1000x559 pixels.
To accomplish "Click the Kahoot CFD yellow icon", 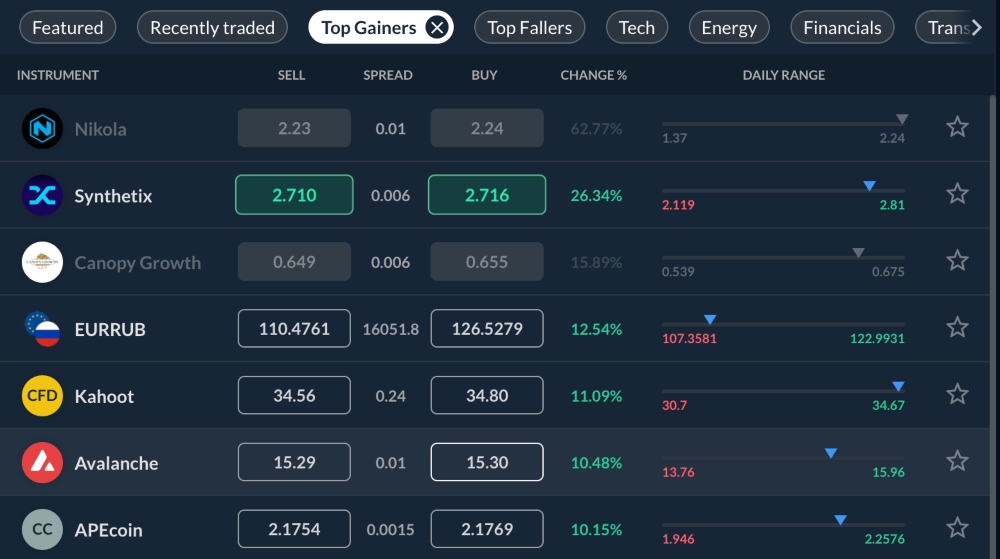I will (x=42, y=396).
